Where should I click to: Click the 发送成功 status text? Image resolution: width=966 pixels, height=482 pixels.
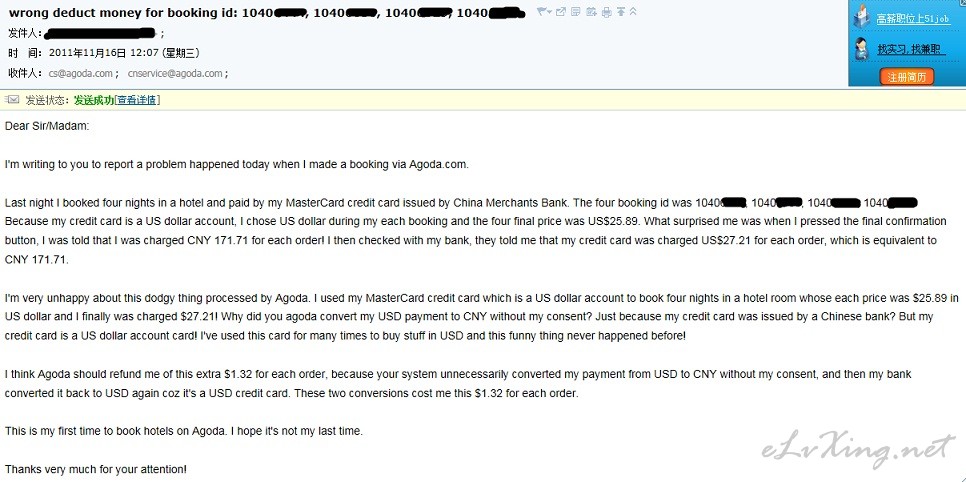94,100
